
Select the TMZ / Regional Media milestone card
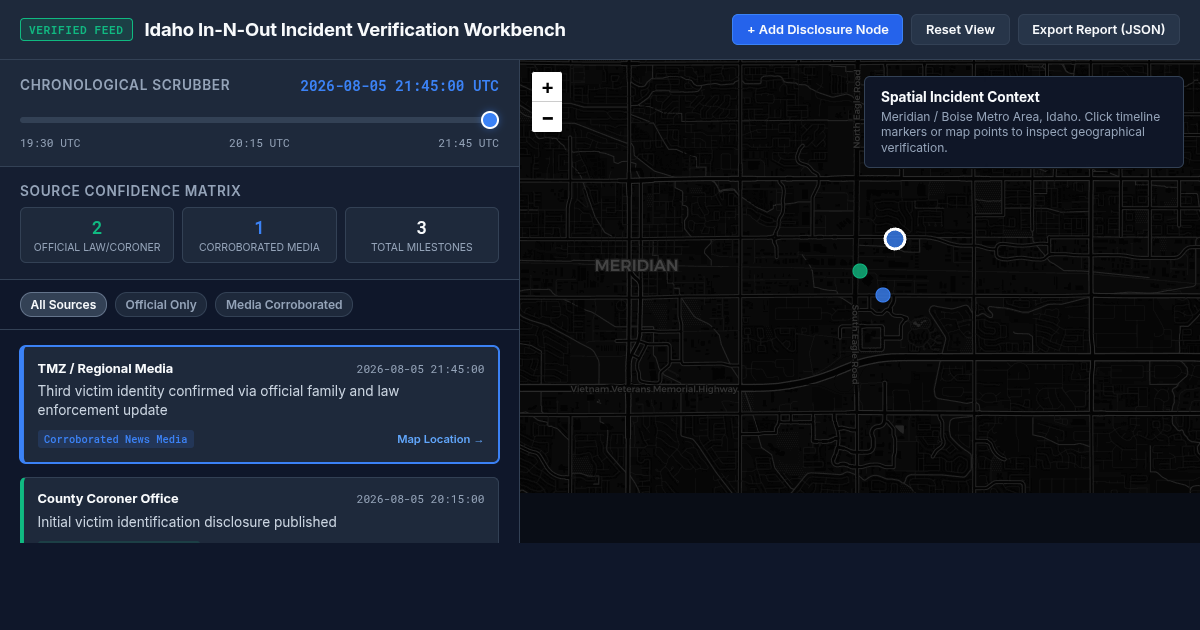coord(260,404)
